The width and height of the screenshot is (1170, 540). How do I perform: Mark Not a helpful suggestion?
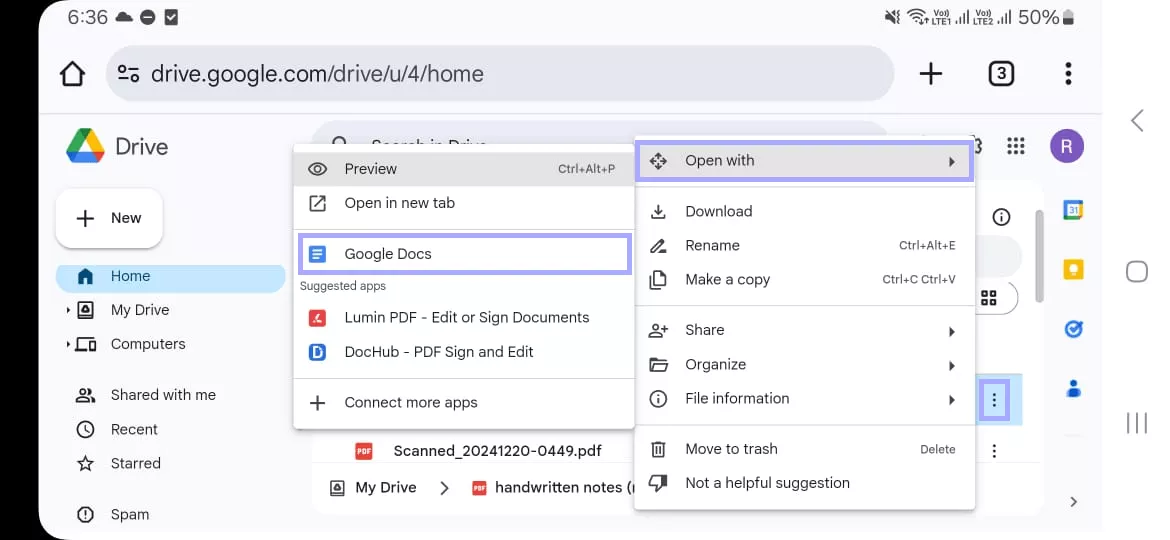pyautogui.click(x=804, y=483)
